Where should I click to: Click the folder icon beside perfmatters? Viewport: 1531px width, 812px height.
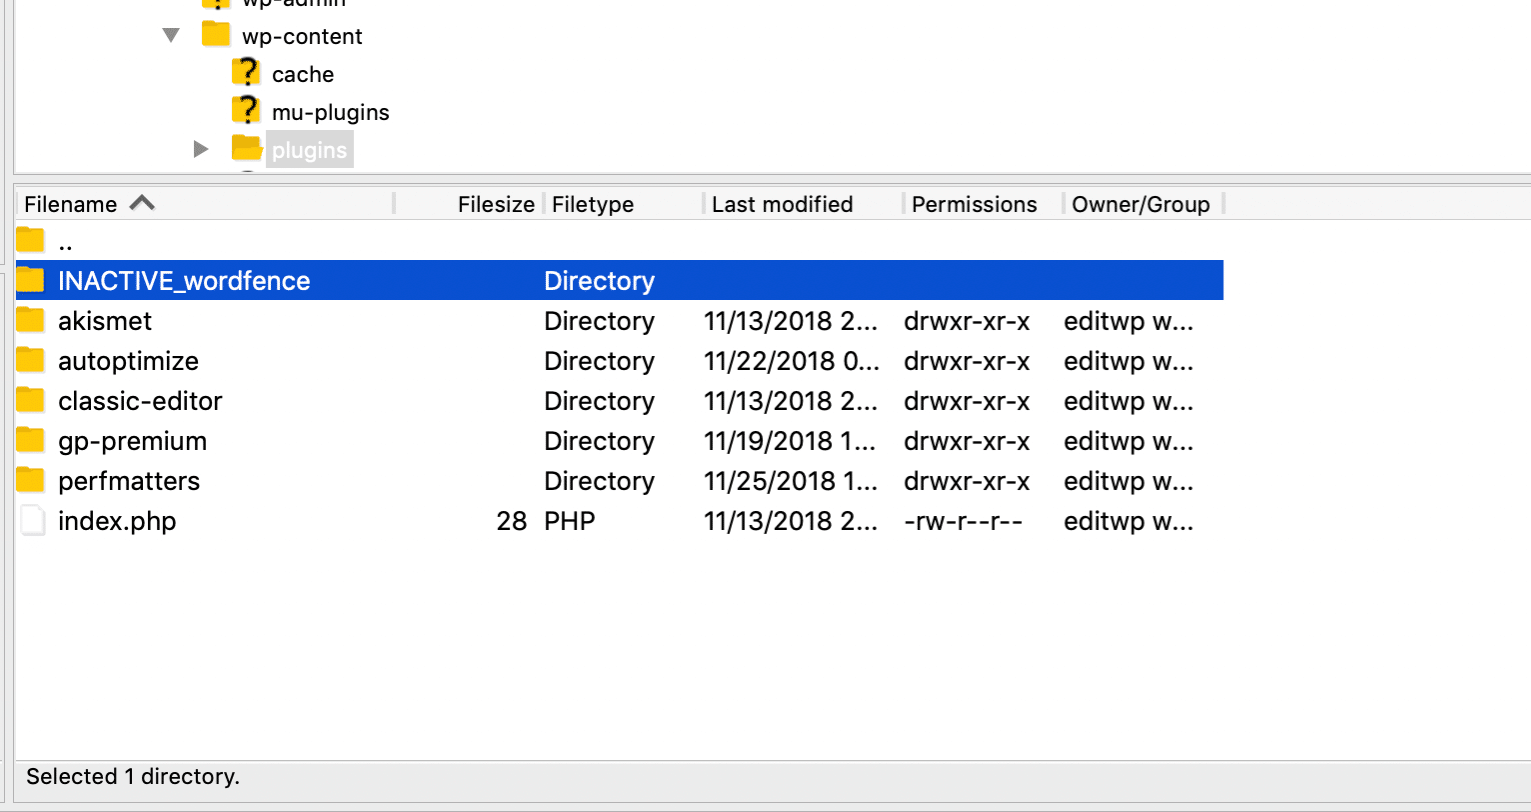(x=31, y=480)
